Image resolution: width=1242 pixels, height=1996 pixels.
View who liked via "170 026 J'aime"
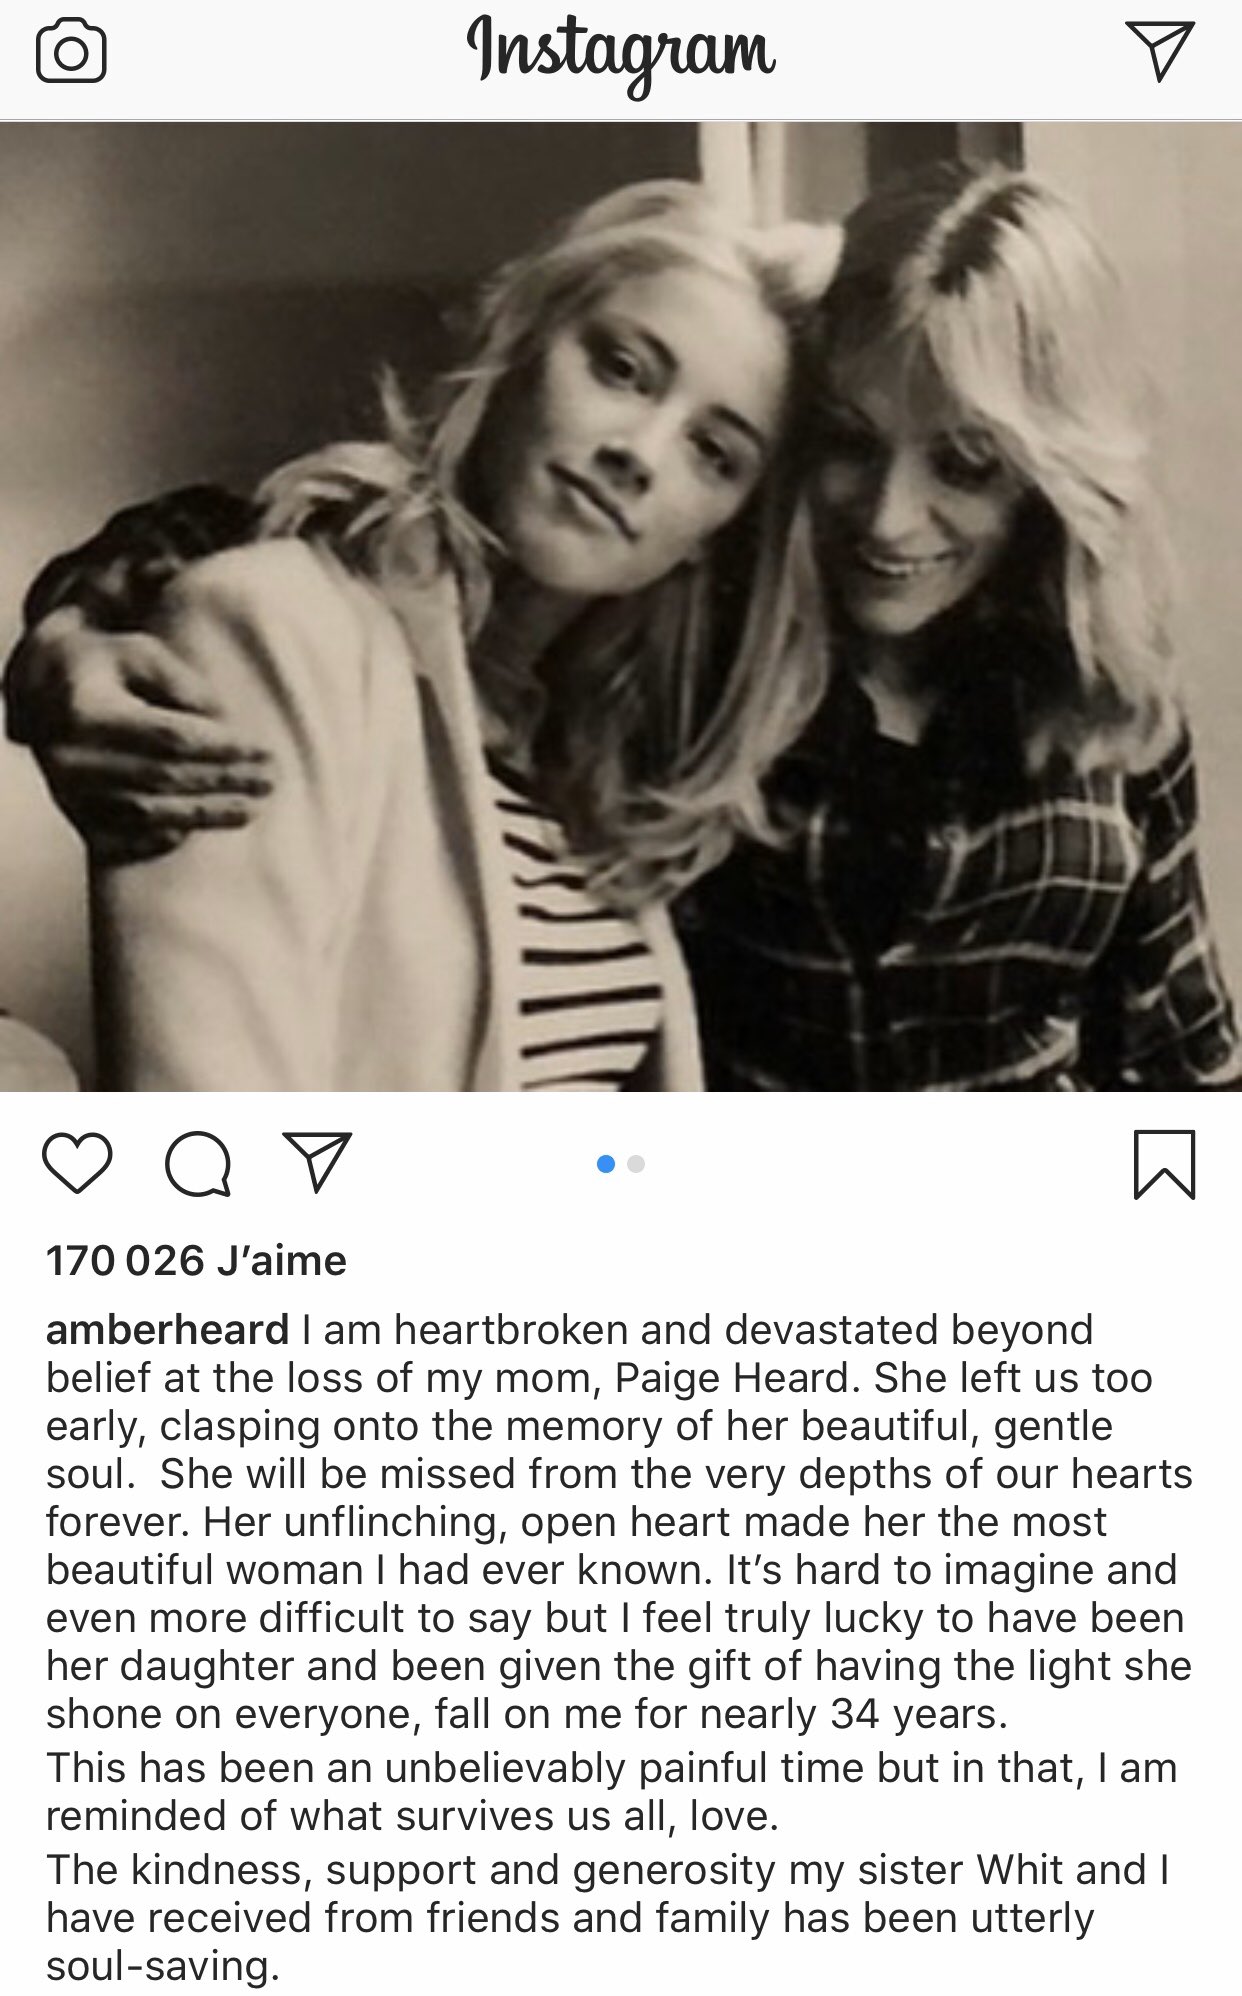[196, 1260]
